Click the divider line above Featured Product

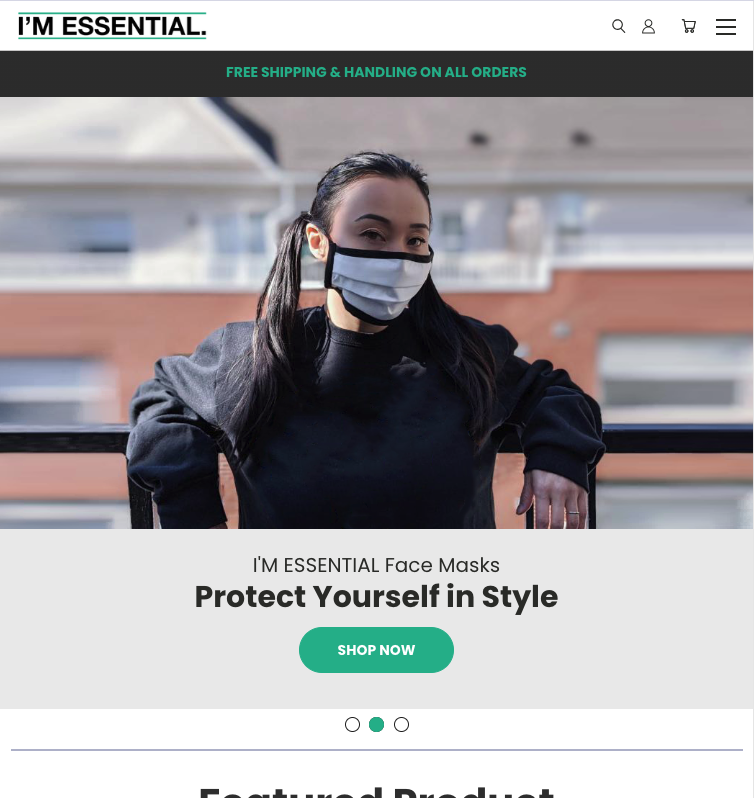pos(376,750)
